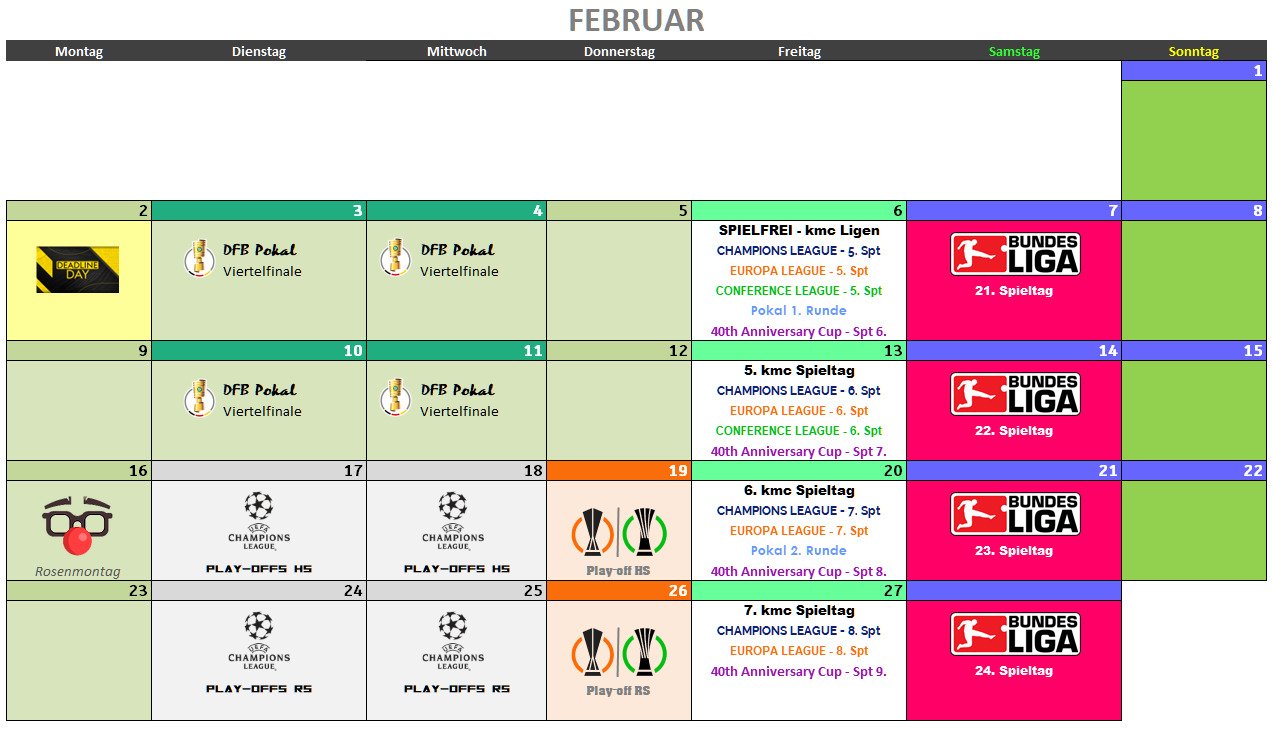The height and width of the screenshot is (741, 1273).
Task: Select the FEBRUAR month title
Action: 636,20
